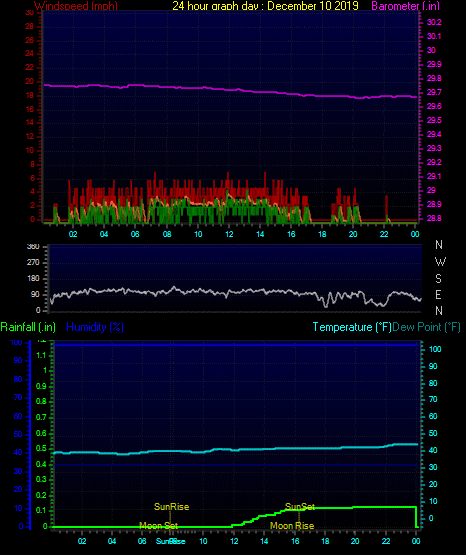
Task: Click the S compass direction label
Action: tap(438, 279)
